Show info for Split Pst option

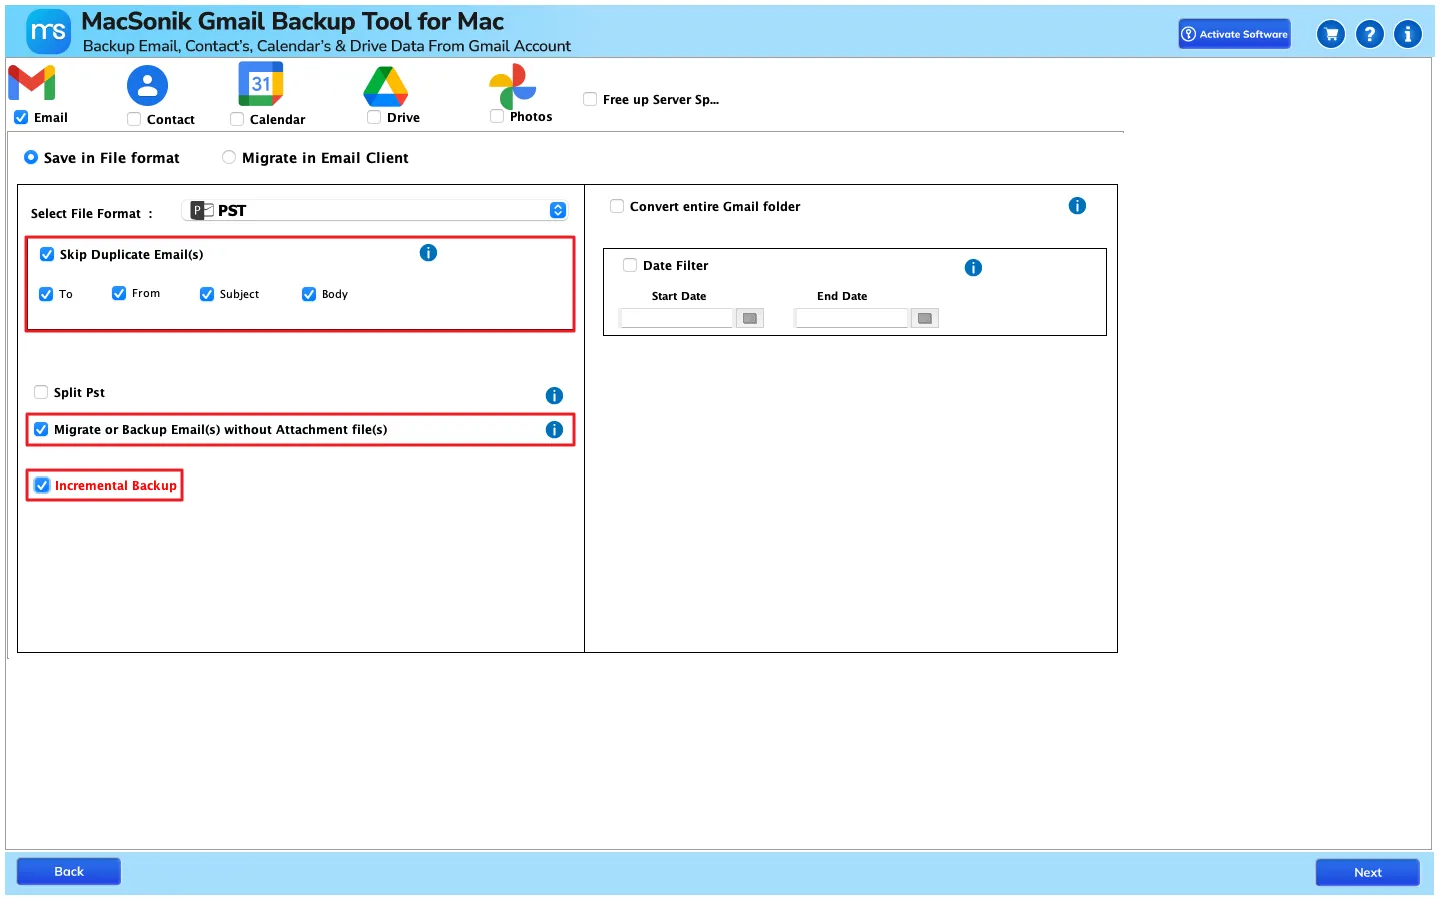(554, 396)
